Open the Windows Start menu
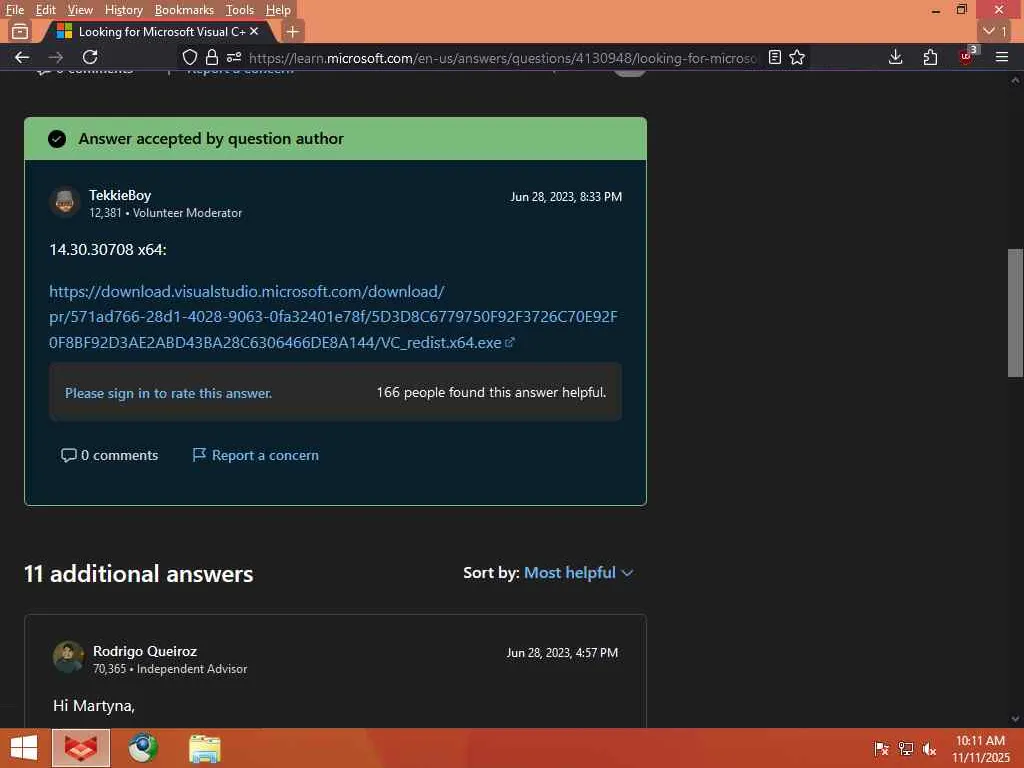 pyautogui.click(x=24, y=748)
